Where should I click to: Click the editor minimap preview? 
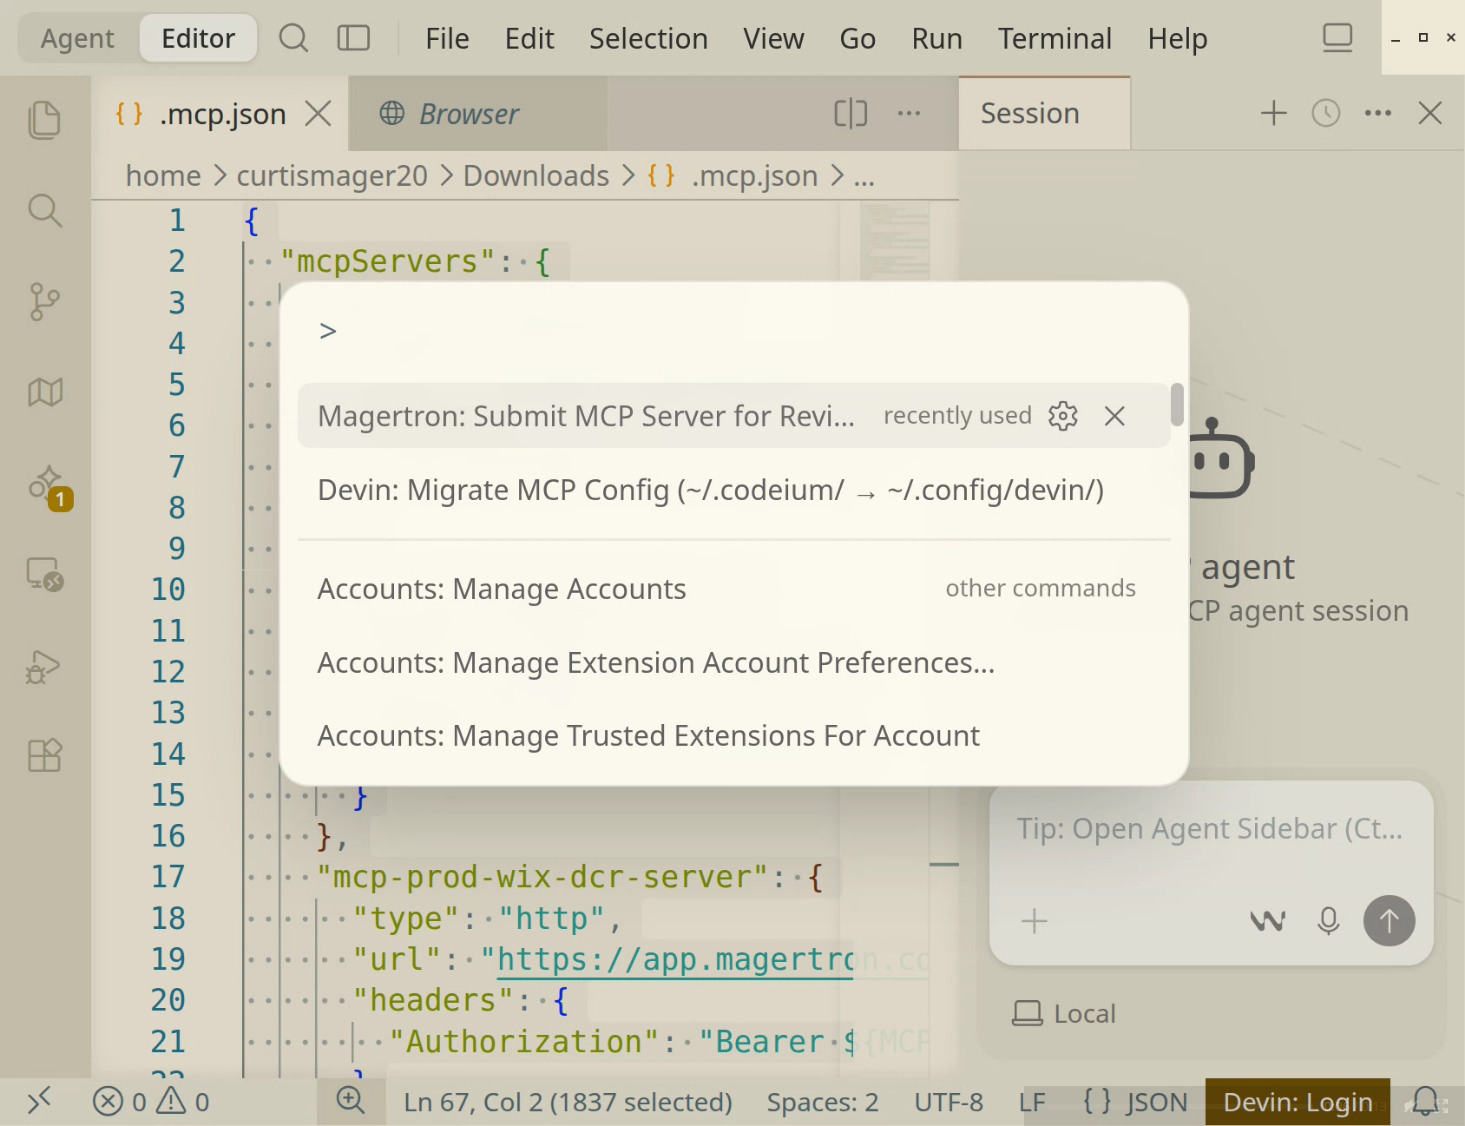894,242
